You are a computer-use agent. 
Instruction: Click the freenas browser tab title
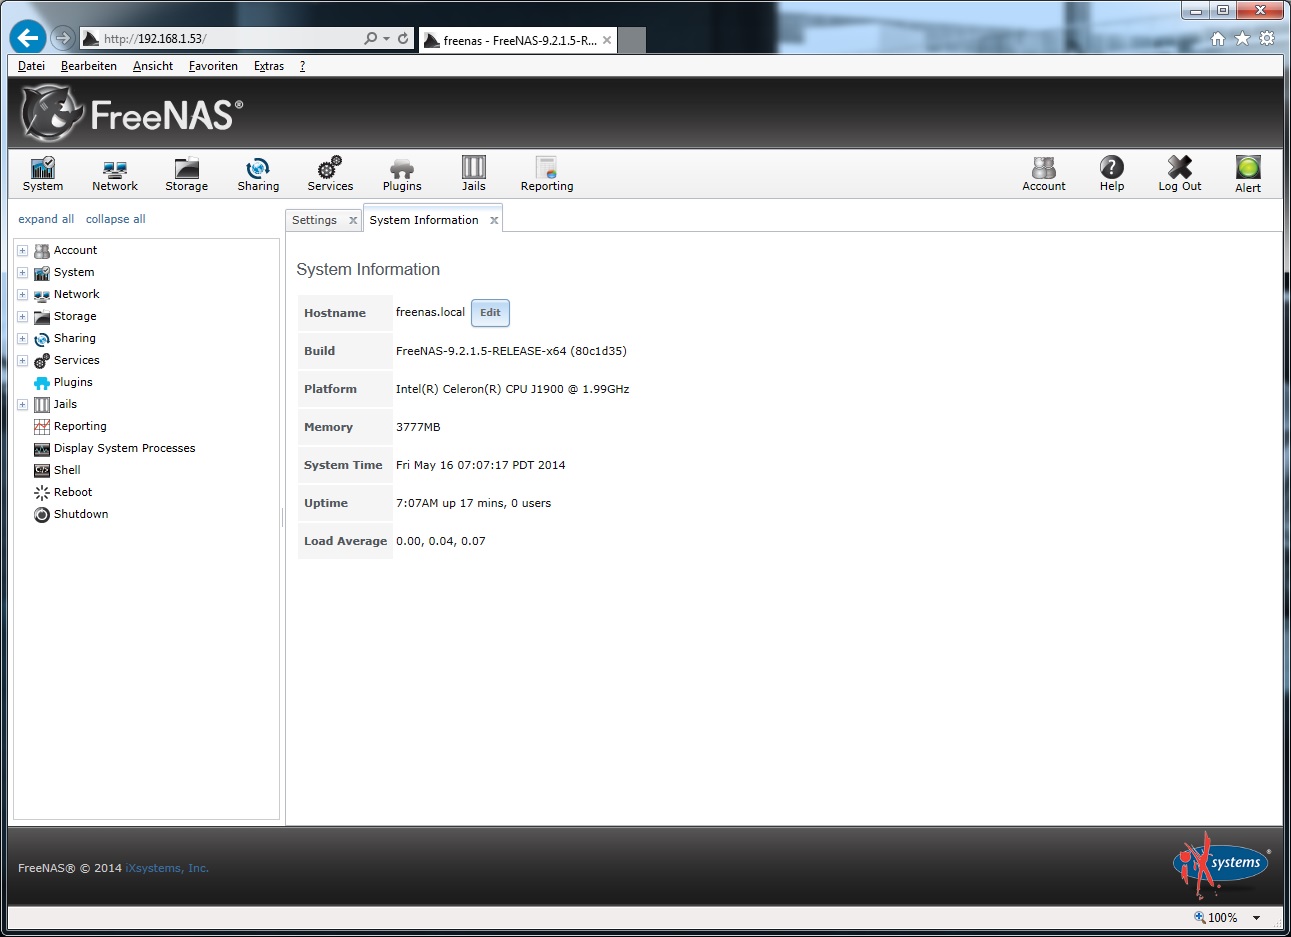519,41
